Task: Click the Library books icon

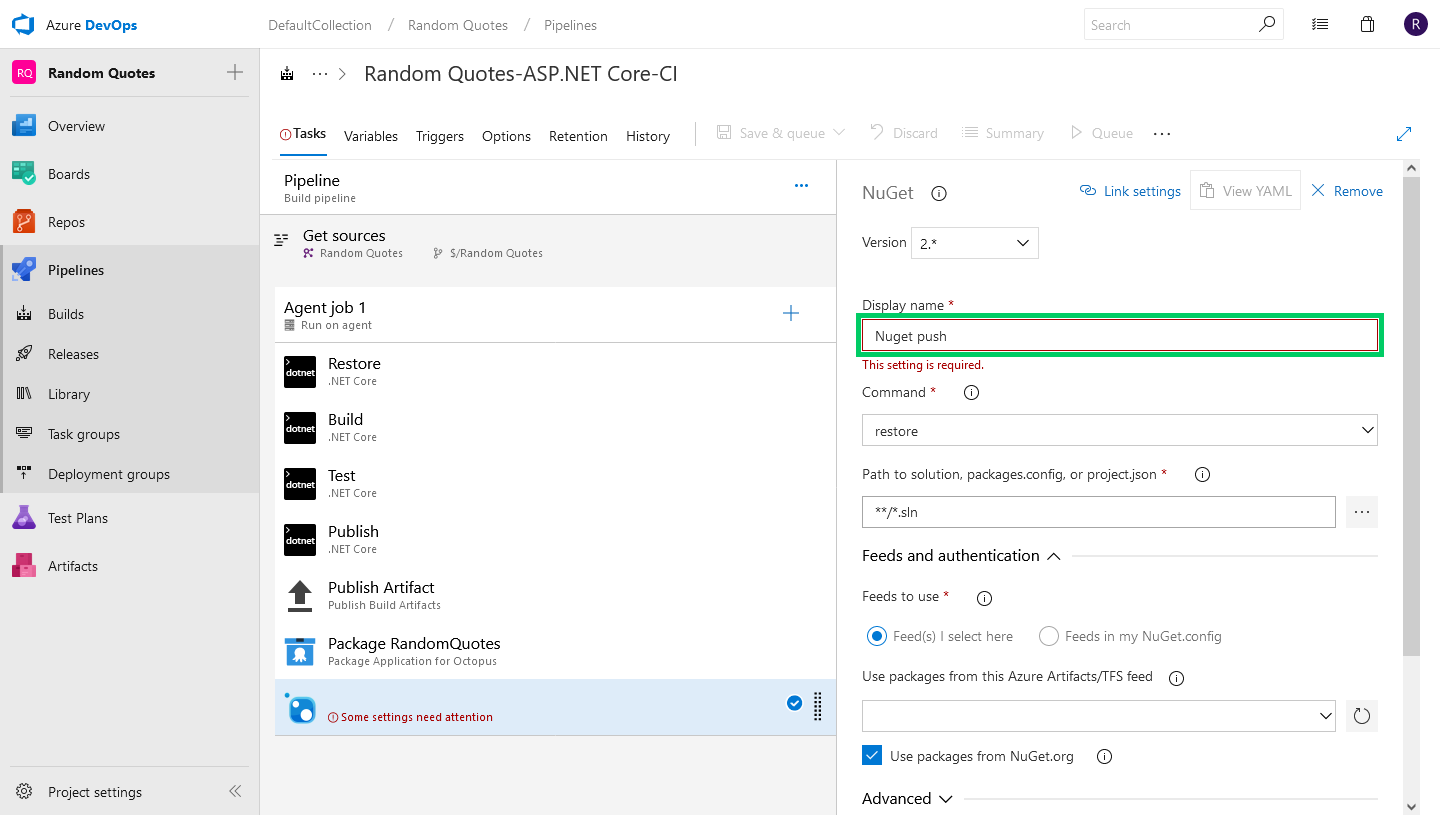Action: [x=25, y=394]
